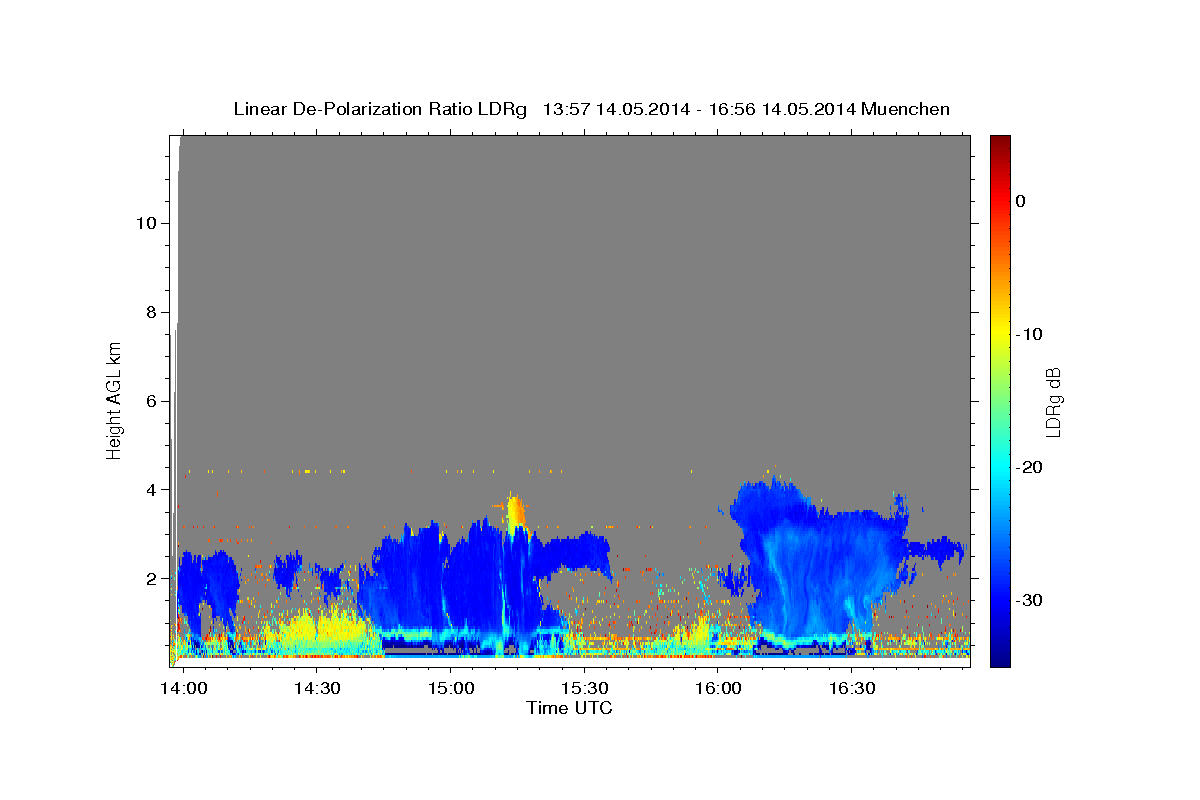This screenshot has height=800, width=1200.
Task: Click the plot title "Linear De-Polarization Ratio LDRg"
Action: pyautogui.click(x=380, y=109)
